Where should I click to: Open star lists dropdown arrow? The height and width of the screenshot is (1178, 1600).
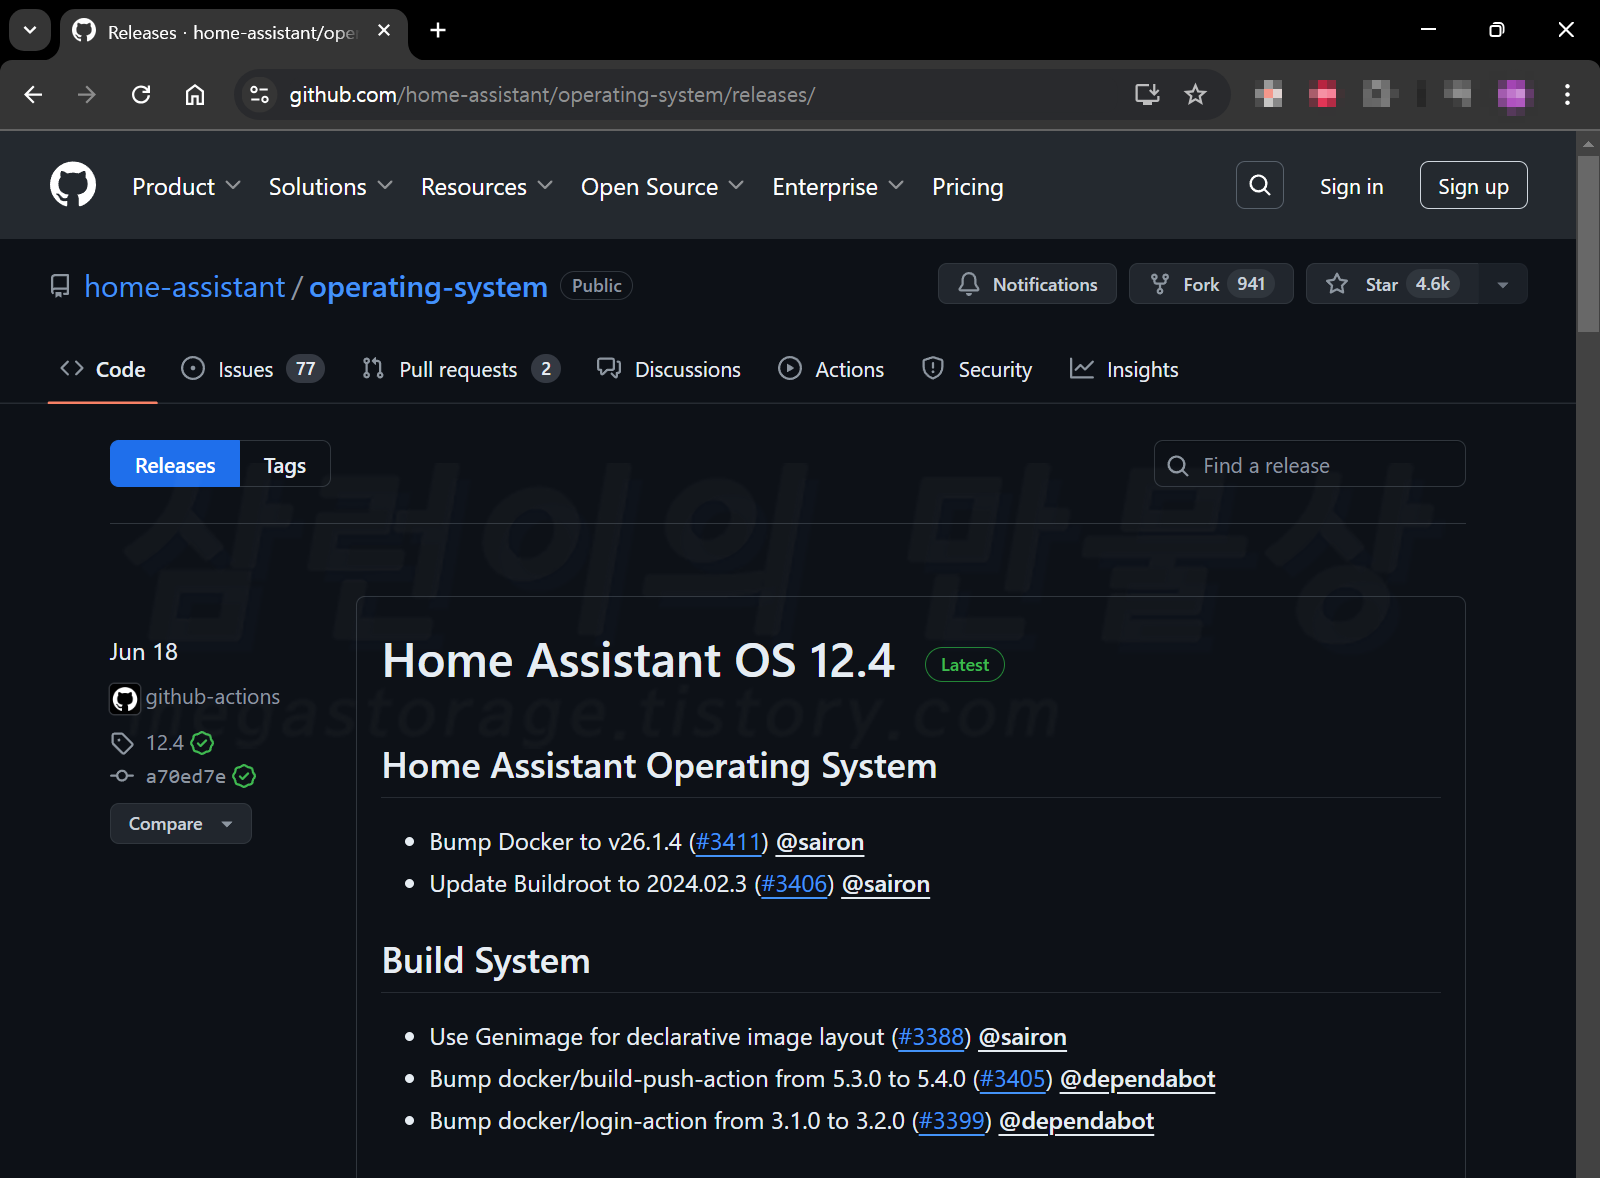(1503, 284)
